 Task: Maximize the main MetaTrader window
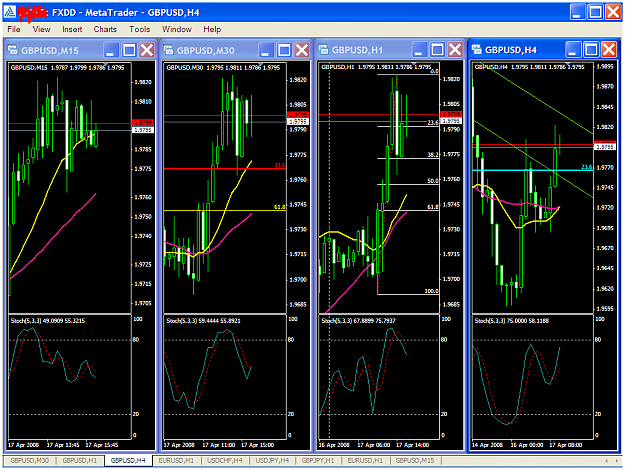[596, 12]
